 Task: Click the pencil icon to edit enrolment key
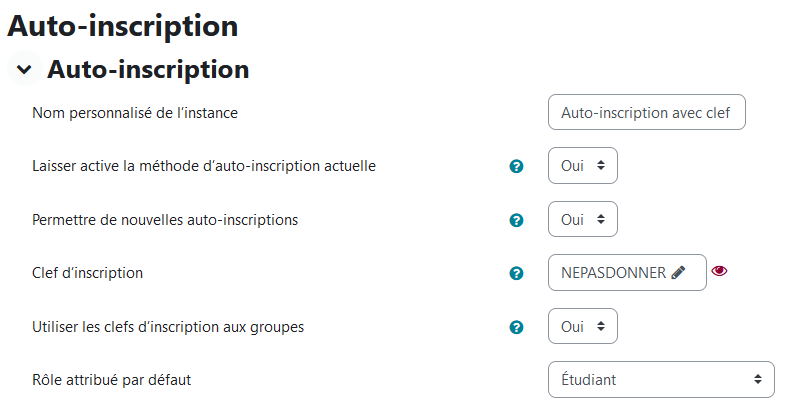[x=678, y=273]
